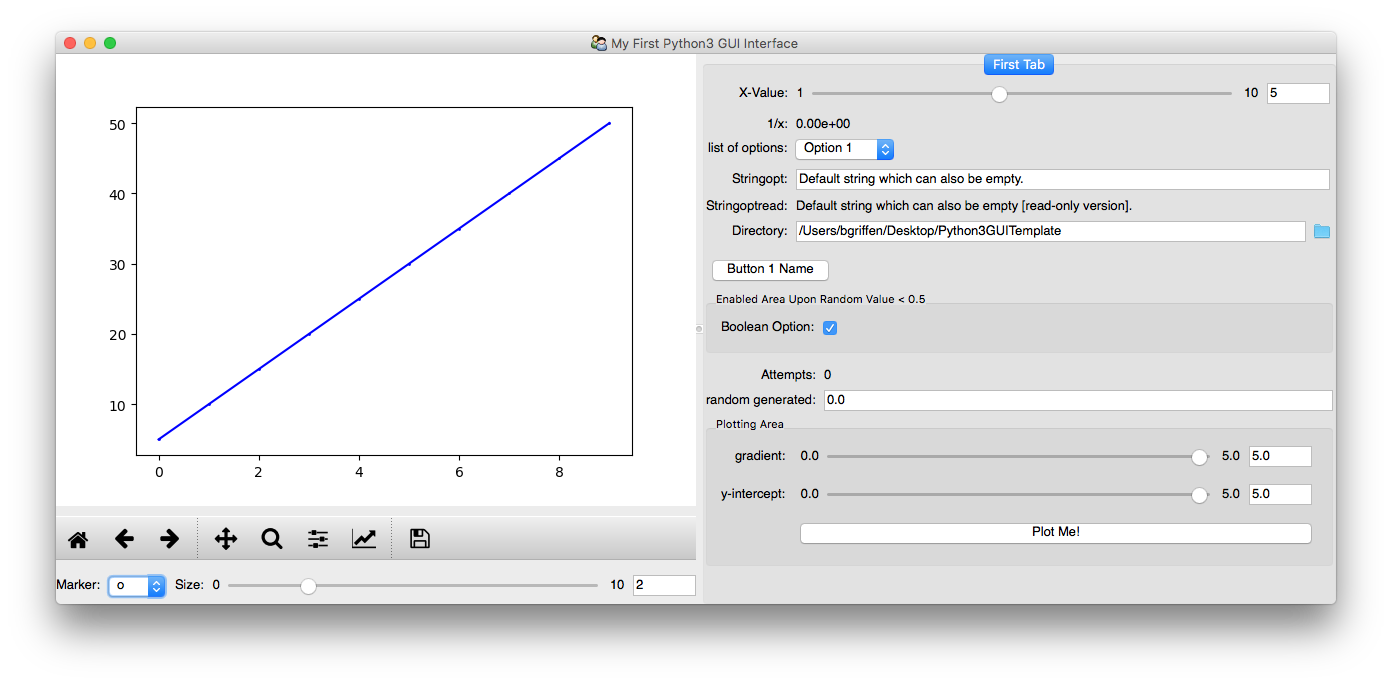Click the Directory path field
Screen dimensions: 1392x684
pos(1051,231)
